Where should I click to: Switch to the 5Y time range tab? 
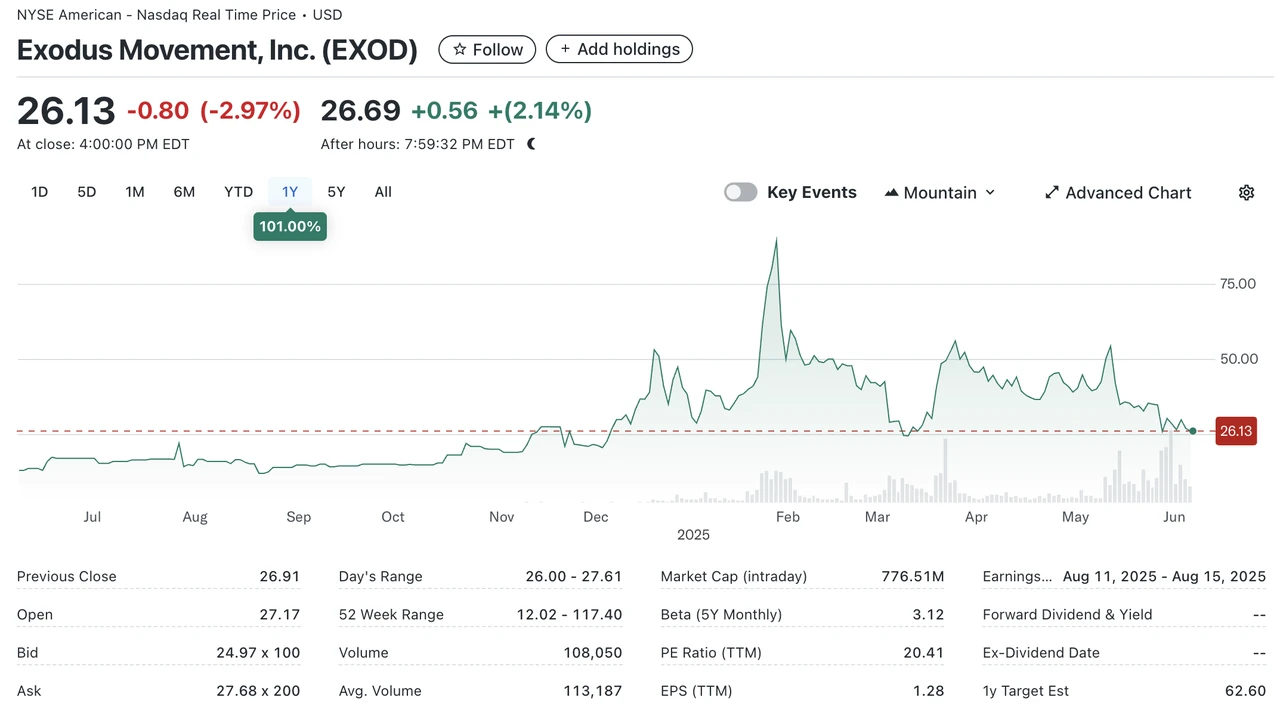336,191
